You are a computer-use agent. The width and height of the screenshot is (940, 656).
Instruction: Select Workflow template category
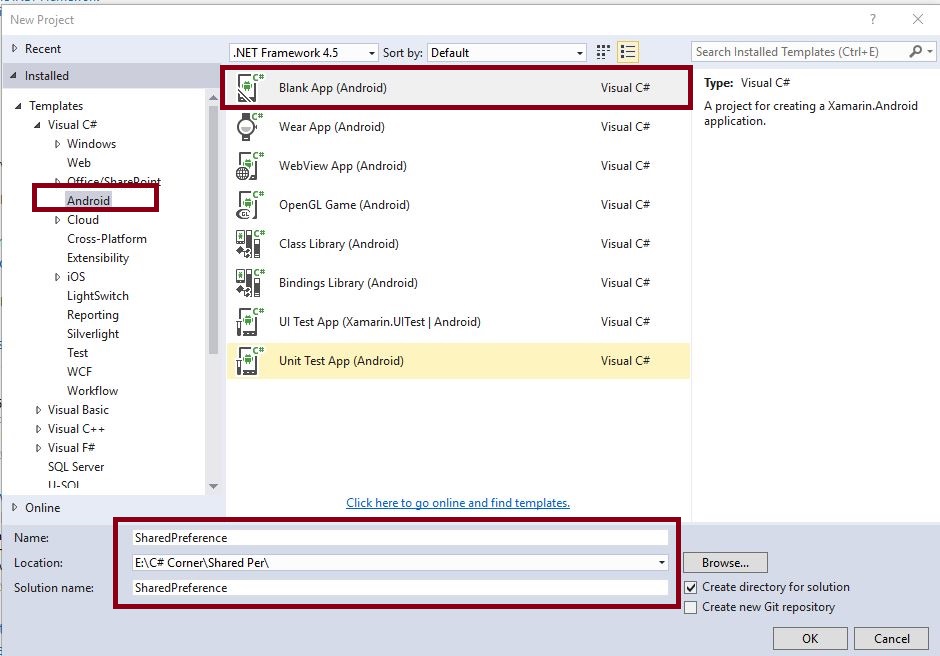click(x=92, y=391)
